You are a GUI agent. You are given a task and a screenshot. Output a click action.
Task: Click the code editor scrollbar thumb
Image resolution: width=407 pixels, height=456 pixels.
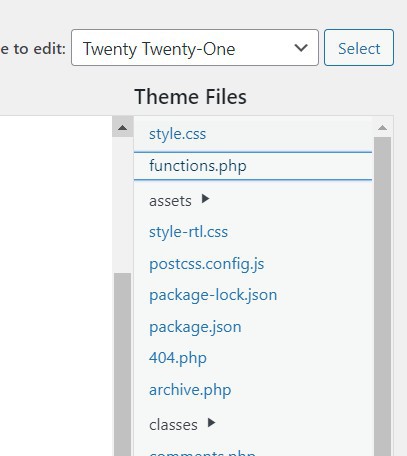point(122,364)
